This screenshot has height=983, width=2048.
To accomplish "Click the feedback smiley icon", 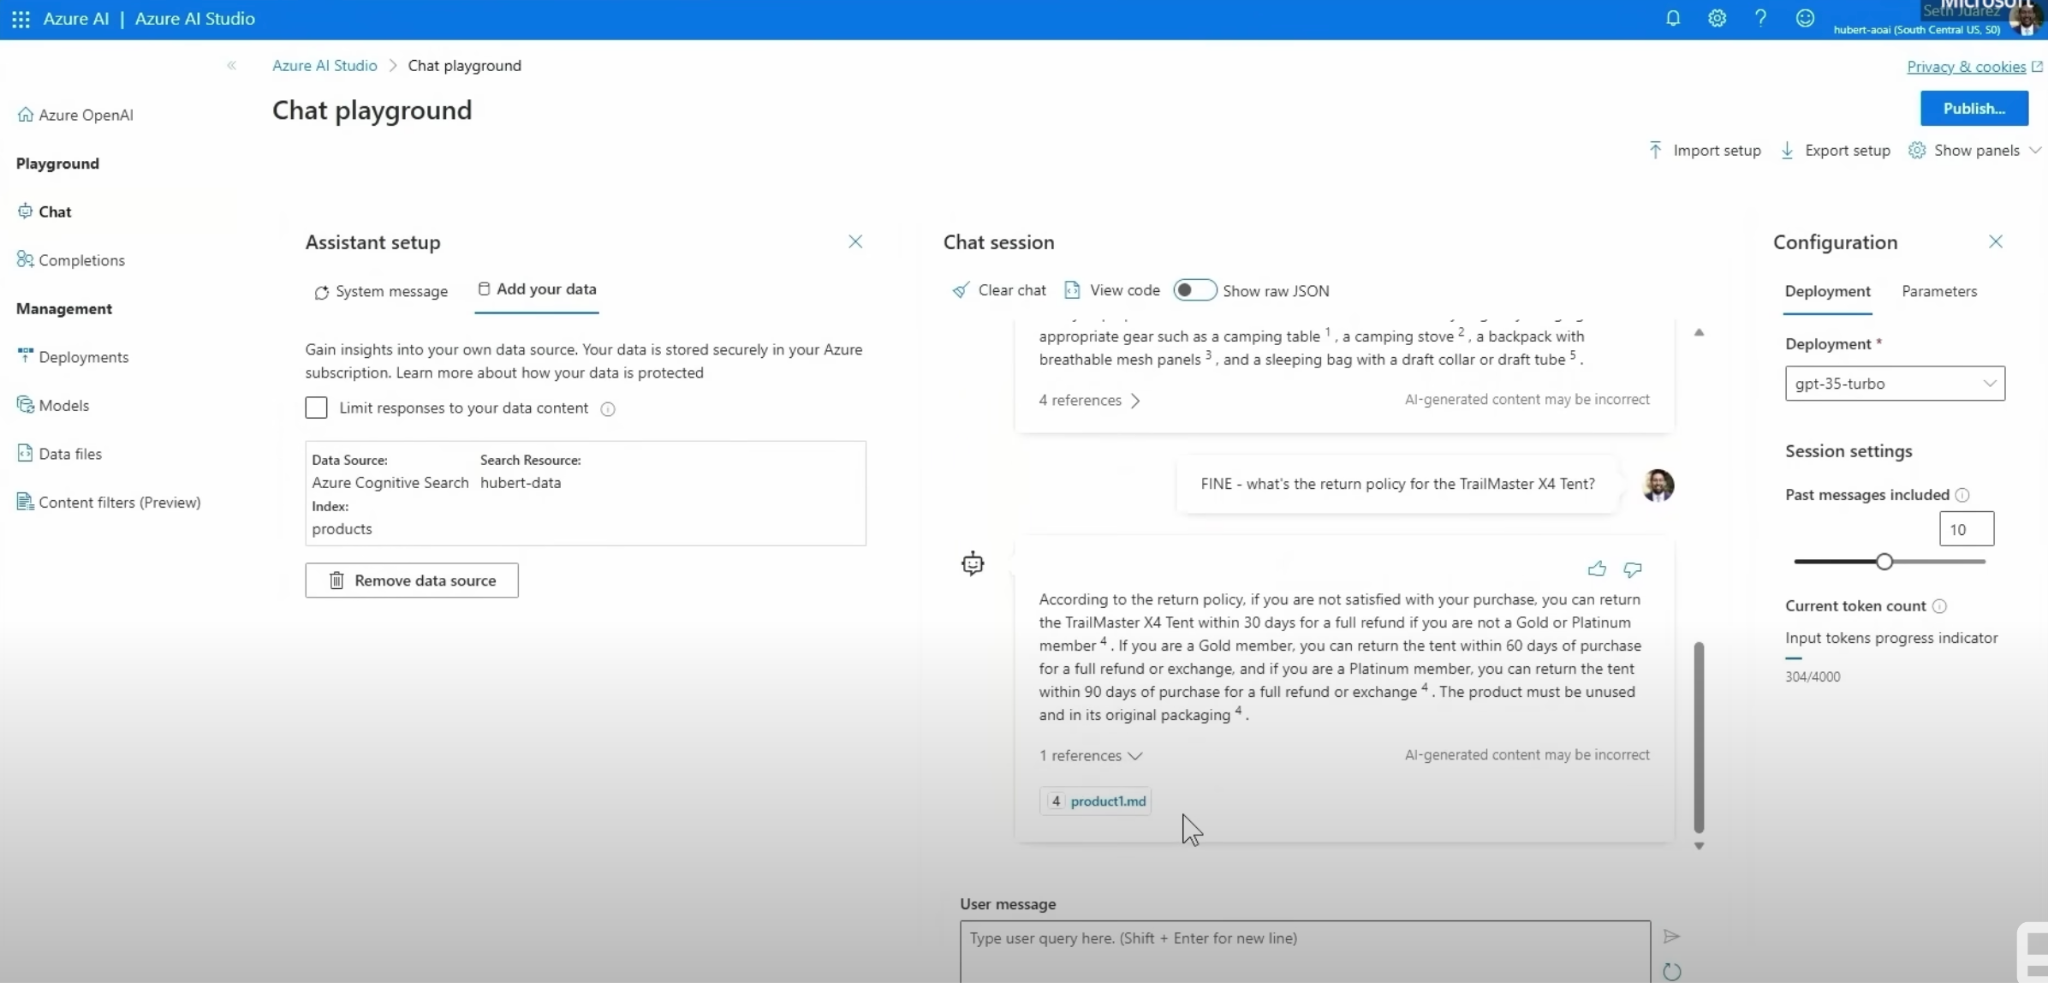I will click(x=1805, y=18).
